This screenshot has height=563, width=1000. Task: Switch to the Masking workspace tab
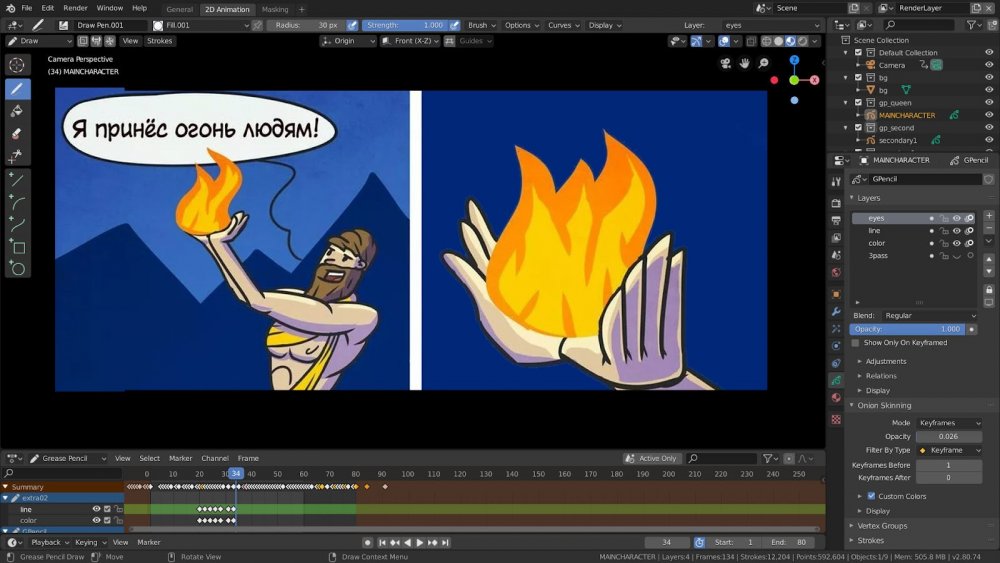tap(274, 9)
